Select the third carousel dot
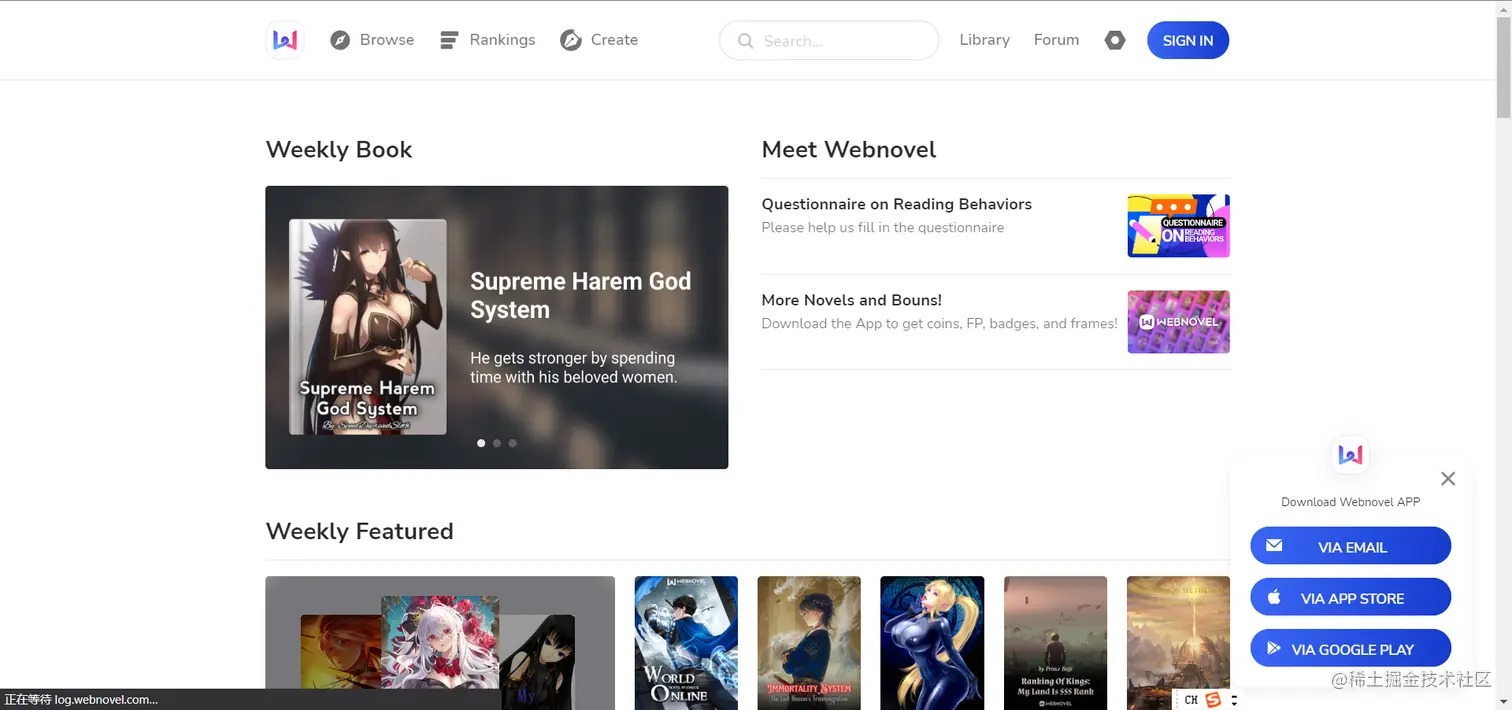Viewport: 1512px width, 710px height. [512, 443]
